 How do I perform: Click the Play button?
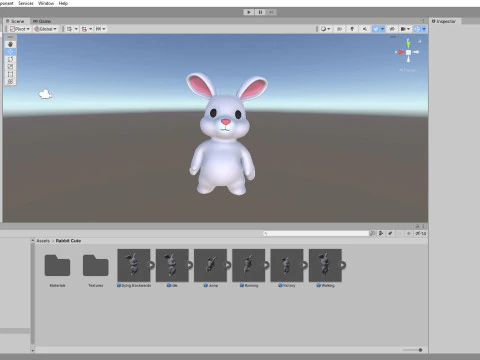pyautogui.click(x=249, y=12)
